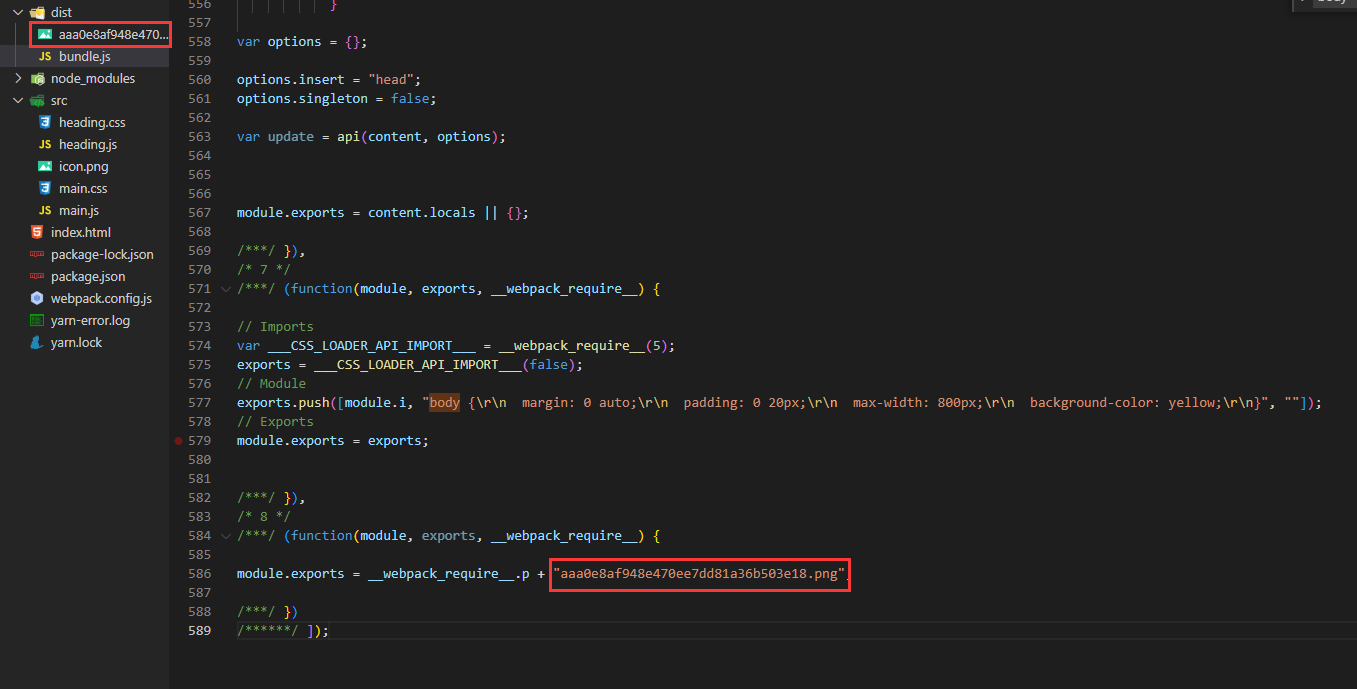
Task: Click the "/* 8 */" comment
Action: tap(264, 517)
